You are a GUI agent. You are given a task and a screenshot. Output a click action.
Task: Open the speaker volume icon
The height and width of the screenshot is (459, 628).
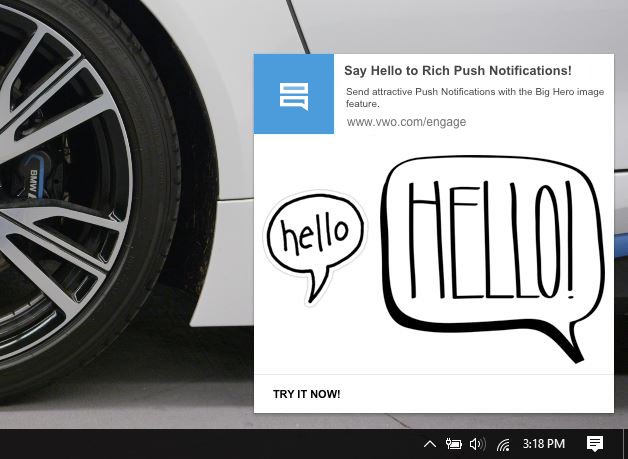pyautogui.click(x=477, y=444)
